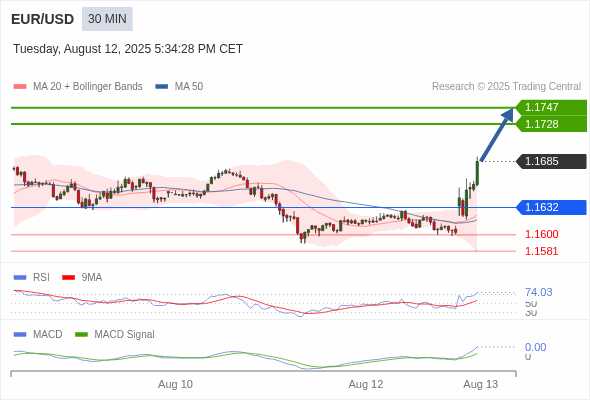
Task: Click the blue upward forecast arrow
Action: point(497,134)
